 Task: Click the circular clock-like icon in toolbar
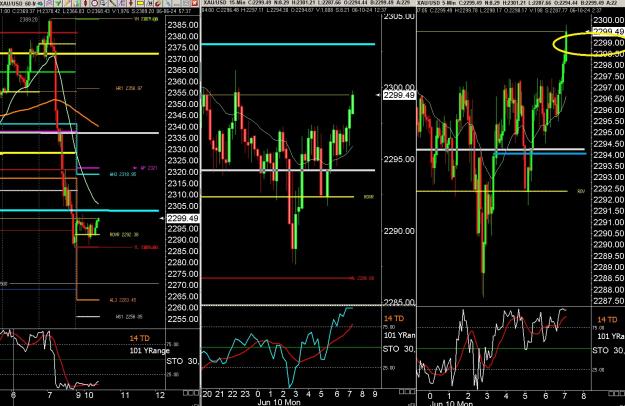[94, 3]
